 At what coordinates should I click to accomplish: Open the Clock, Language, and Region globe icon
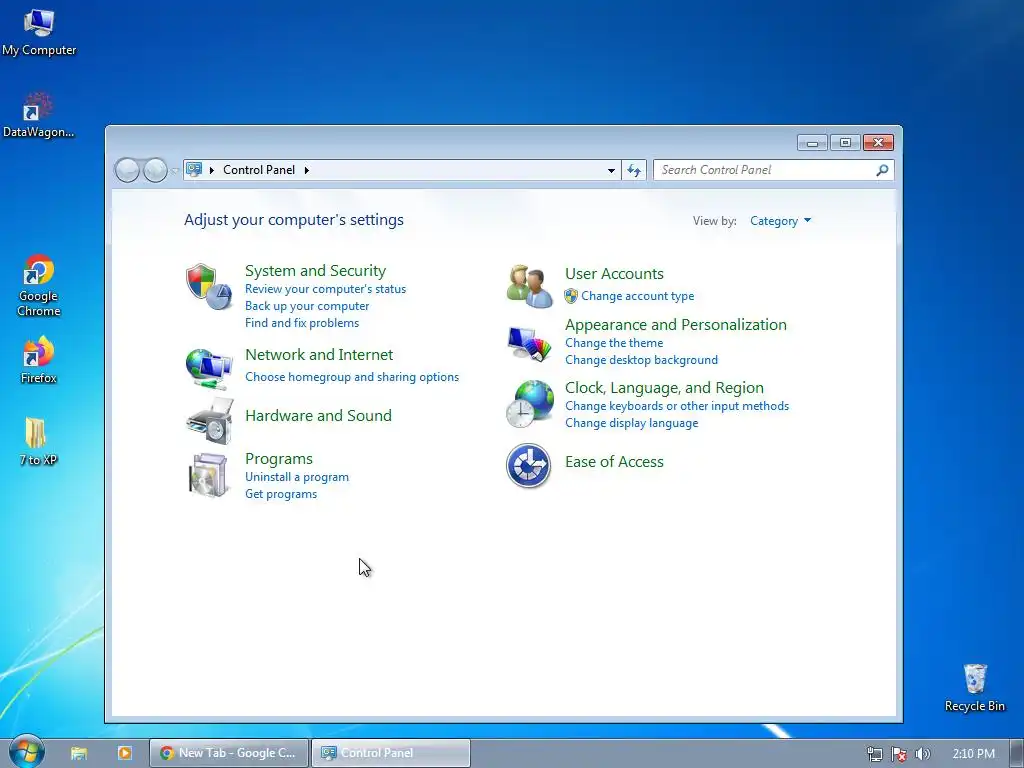[530, 404]
